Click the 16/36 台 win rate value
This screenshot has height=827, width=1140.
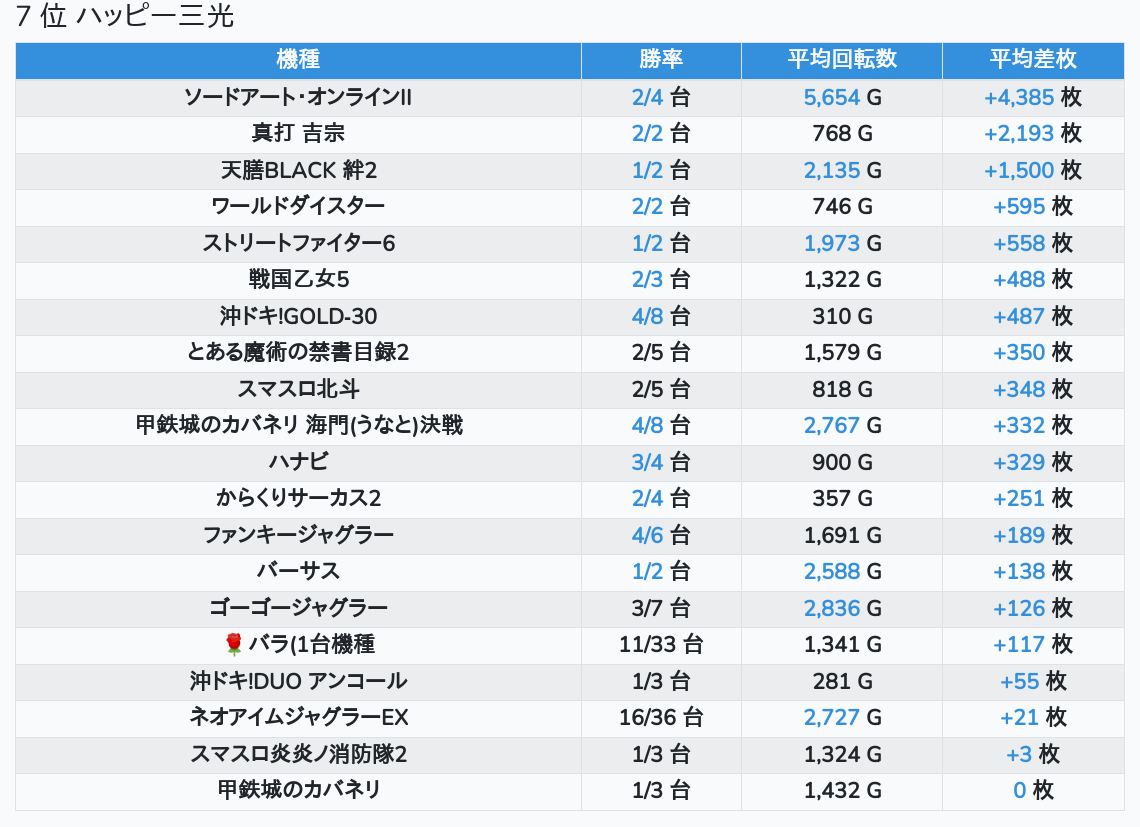[661, 718]
